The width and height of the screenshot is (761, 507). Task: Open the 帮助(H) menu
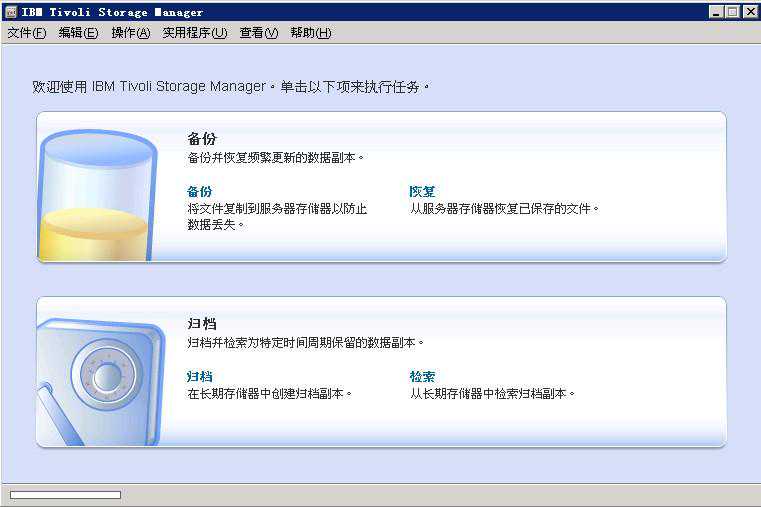pyautogui.click(x=310, y=33)
